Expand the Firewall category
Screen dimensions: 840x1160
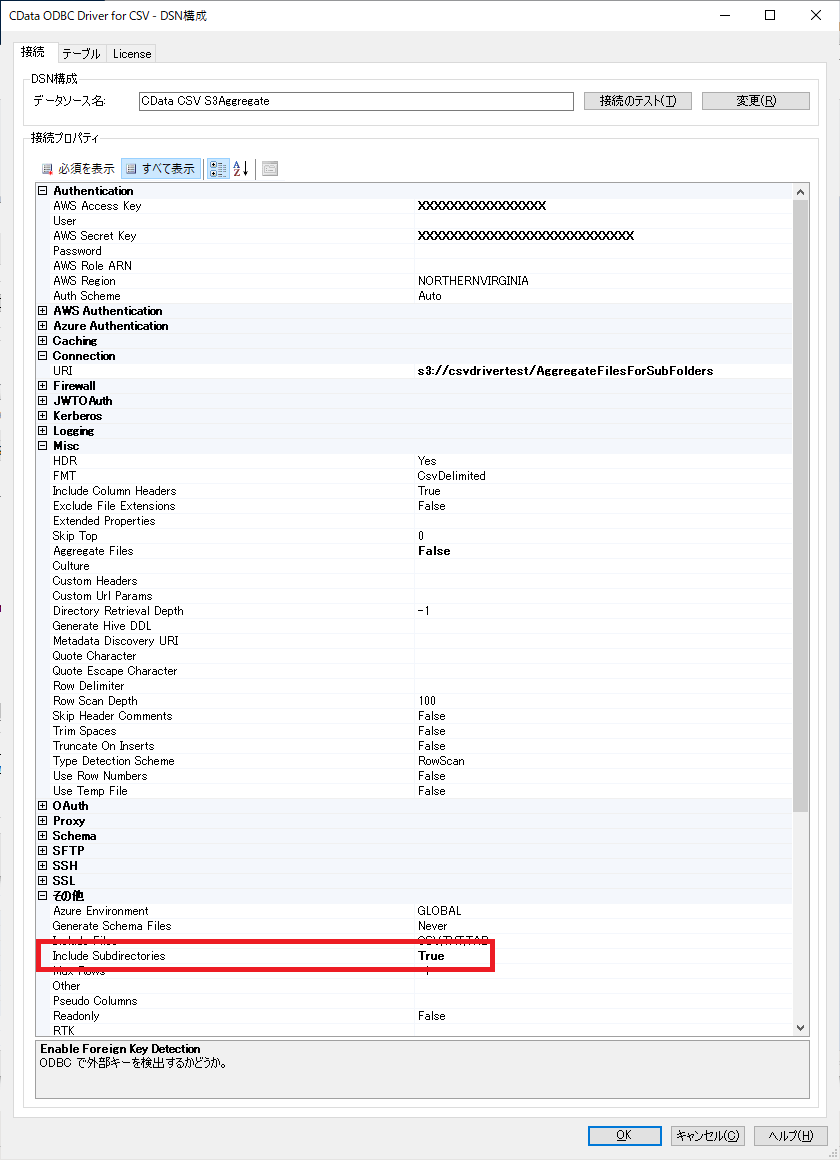pos(43,385)
